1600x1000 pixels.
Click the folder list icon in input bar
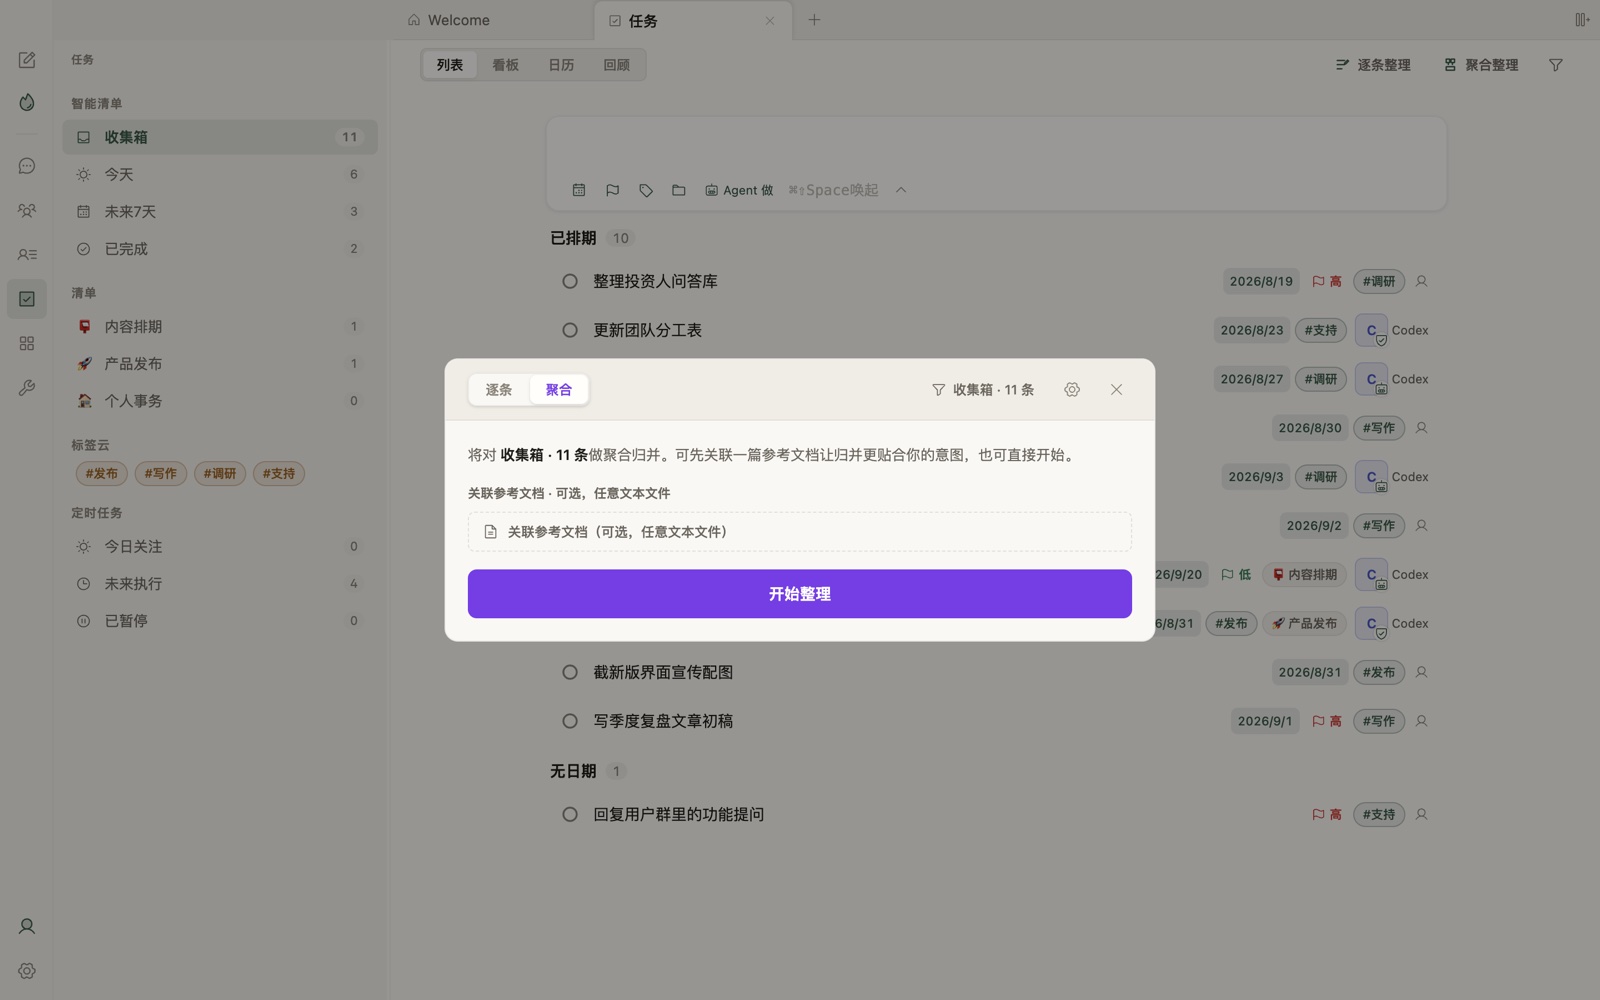[679, 190]
